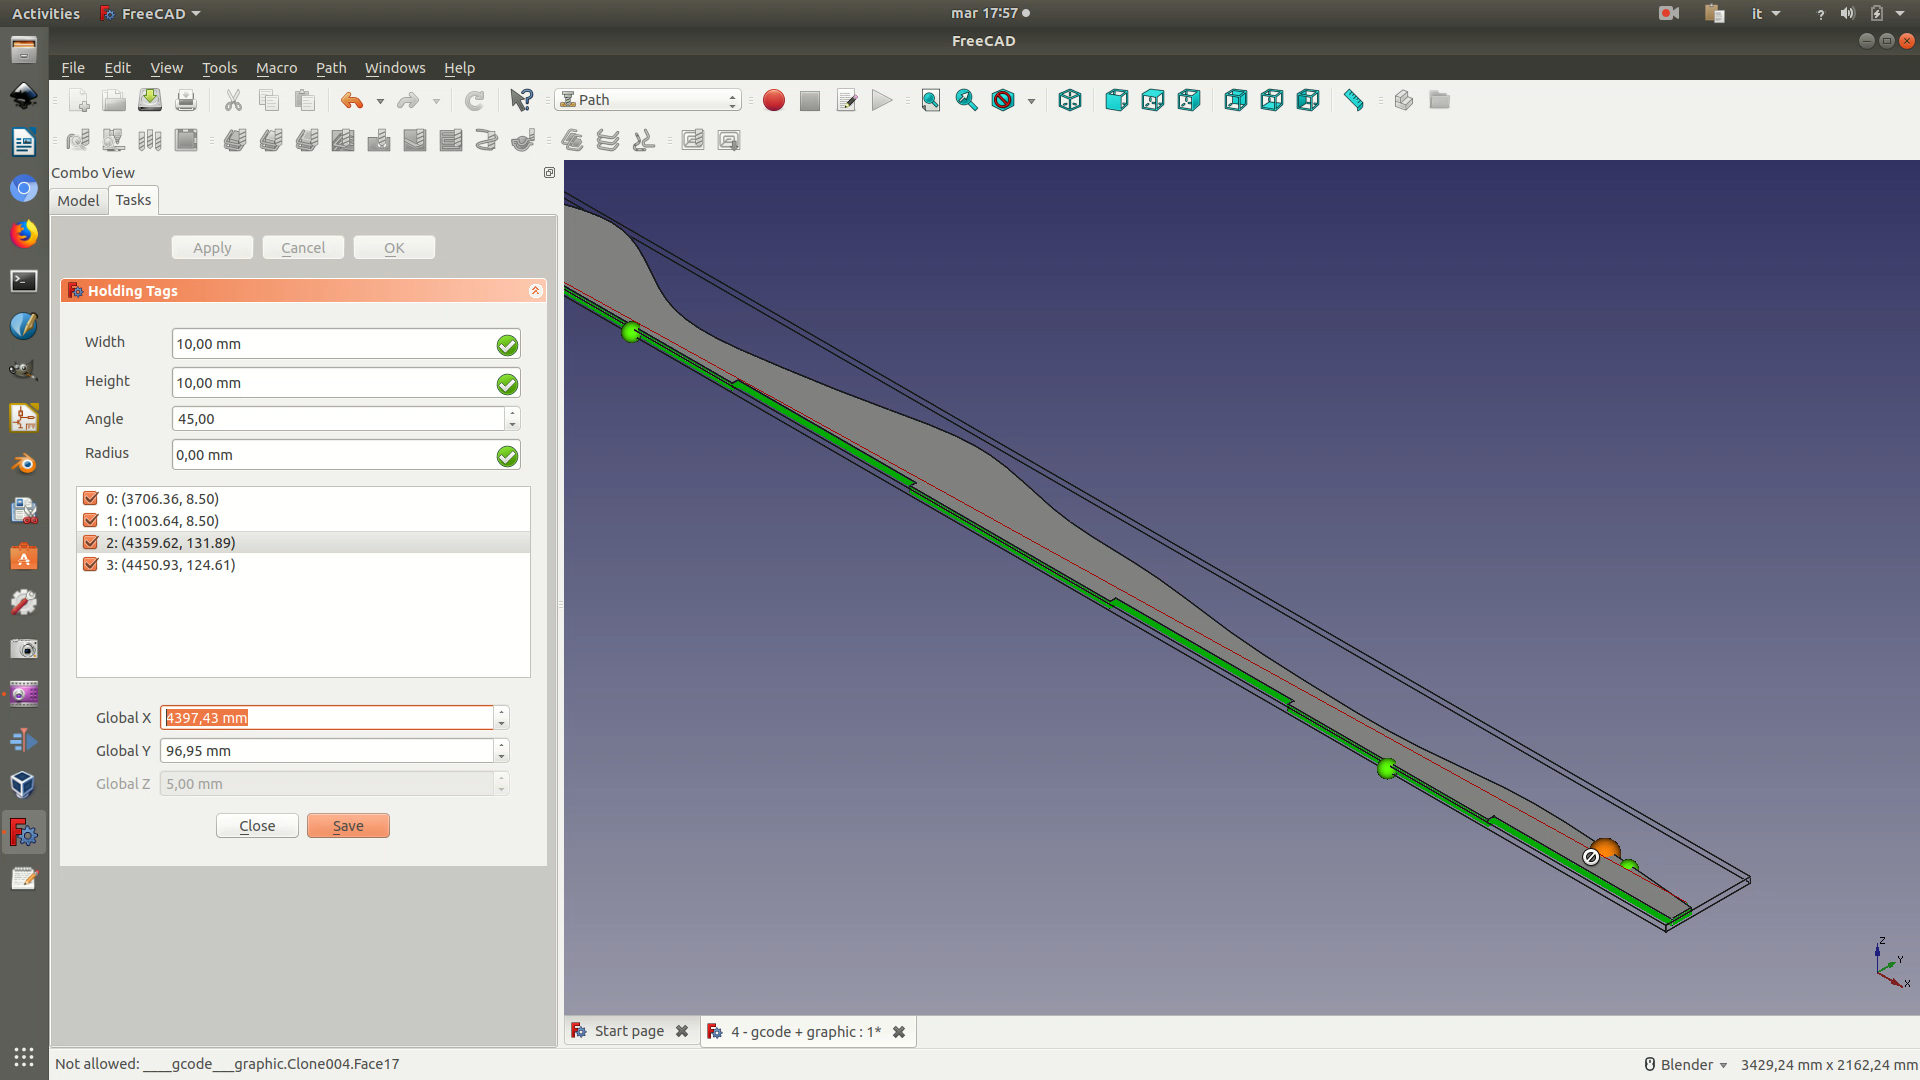Open the draw style dropdown arrow
Image resolution: width=1920 pixels, height=1080 pixels.
1031,101
